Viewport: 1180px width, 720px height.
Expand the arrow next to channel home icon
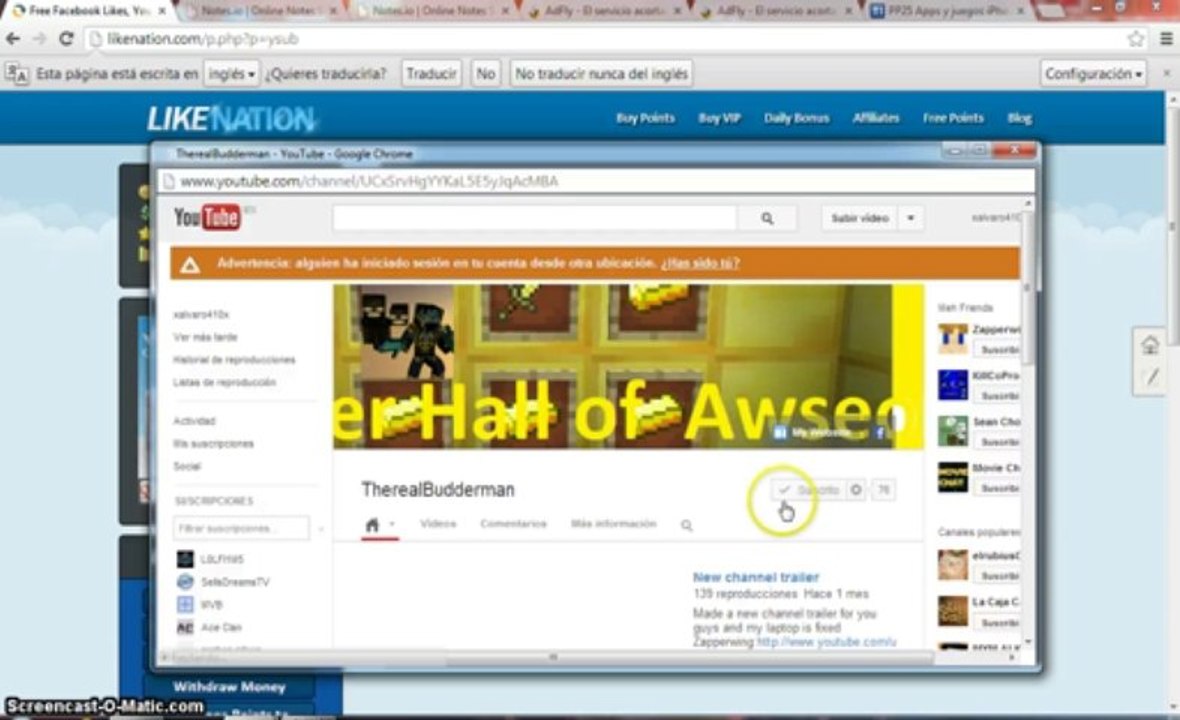pos(392,524)
